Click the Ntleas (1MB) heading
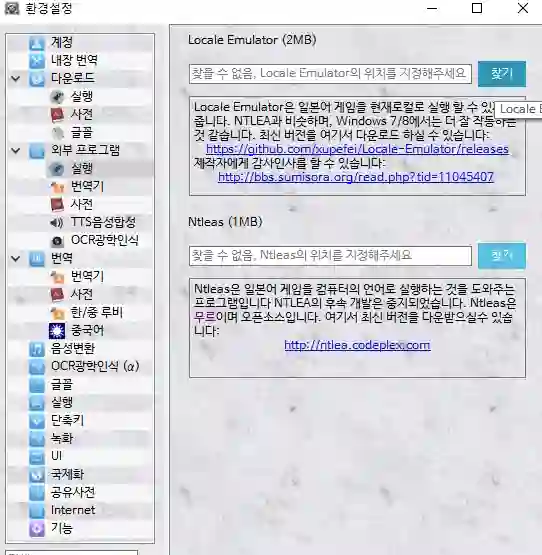Viewport: 542px width, 555px height. 225,222
